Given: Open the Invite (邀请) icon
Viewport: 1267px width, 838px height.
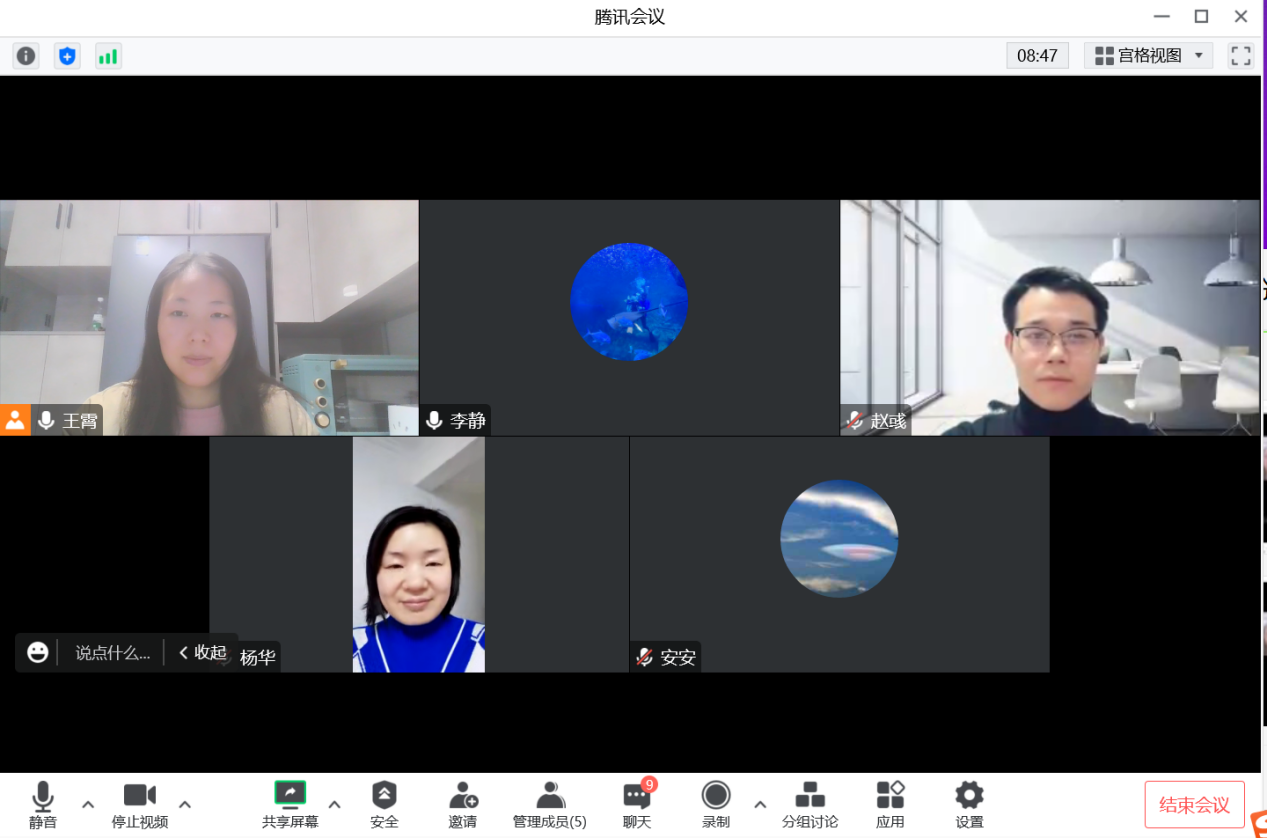Looking at the screenshot, I should pyautogui.click(x=462, y=804).
